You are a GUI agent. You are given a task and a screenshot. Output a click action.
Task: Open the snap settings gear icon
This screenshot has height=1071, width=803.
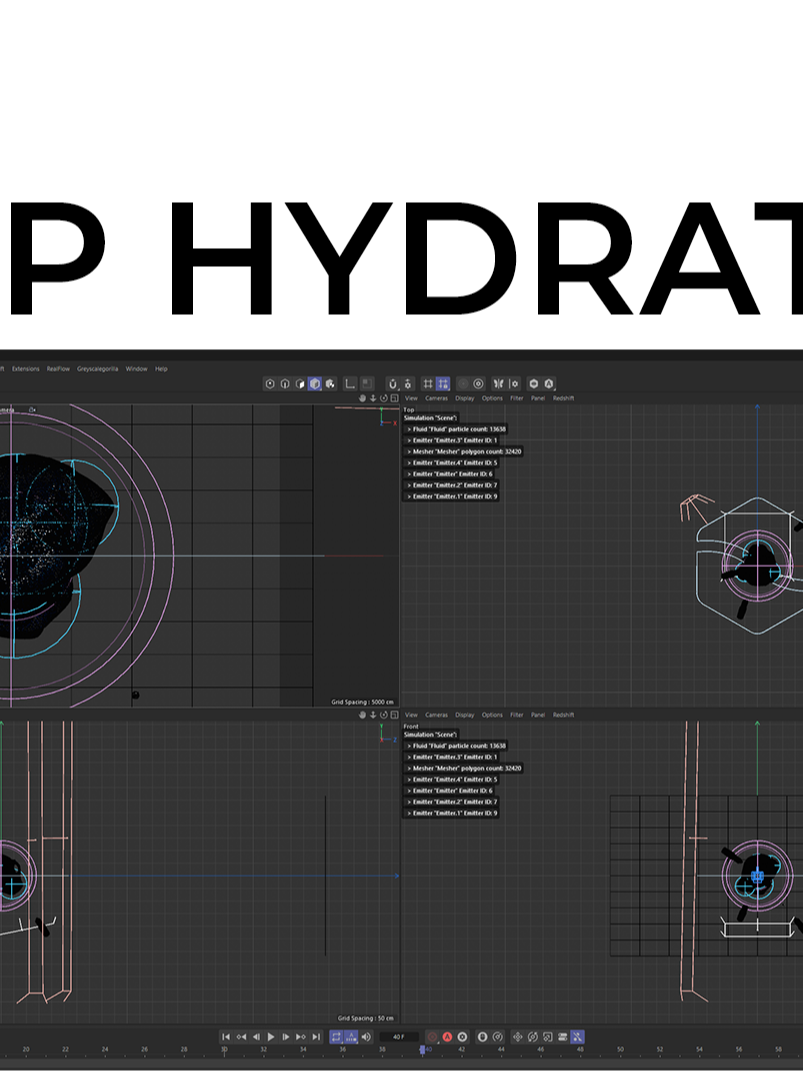click(408, 384)
